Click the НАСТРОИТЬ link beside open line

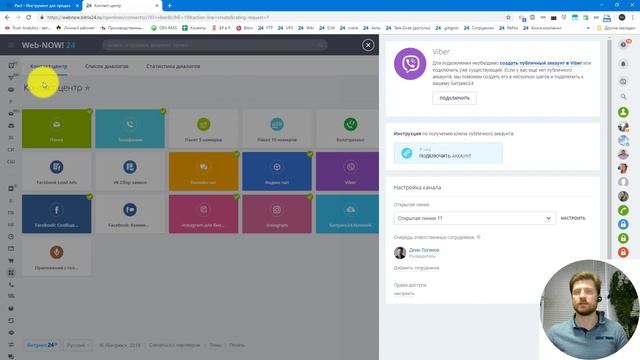coord(573,218)
